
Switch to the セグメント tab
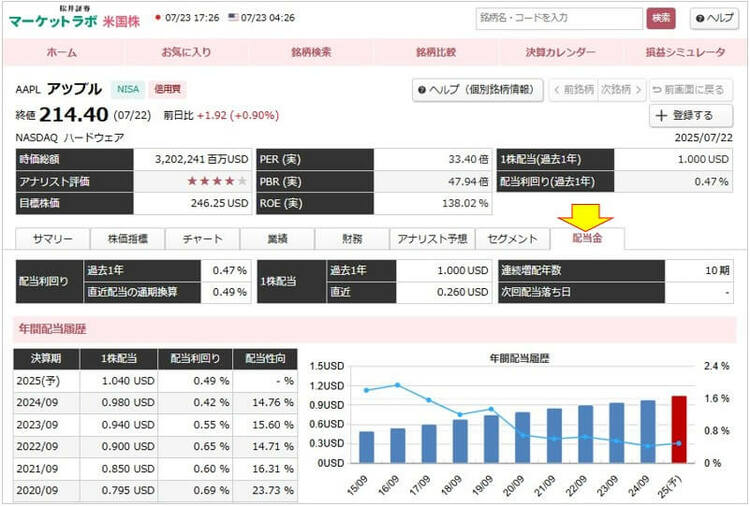tap(512, 239)
